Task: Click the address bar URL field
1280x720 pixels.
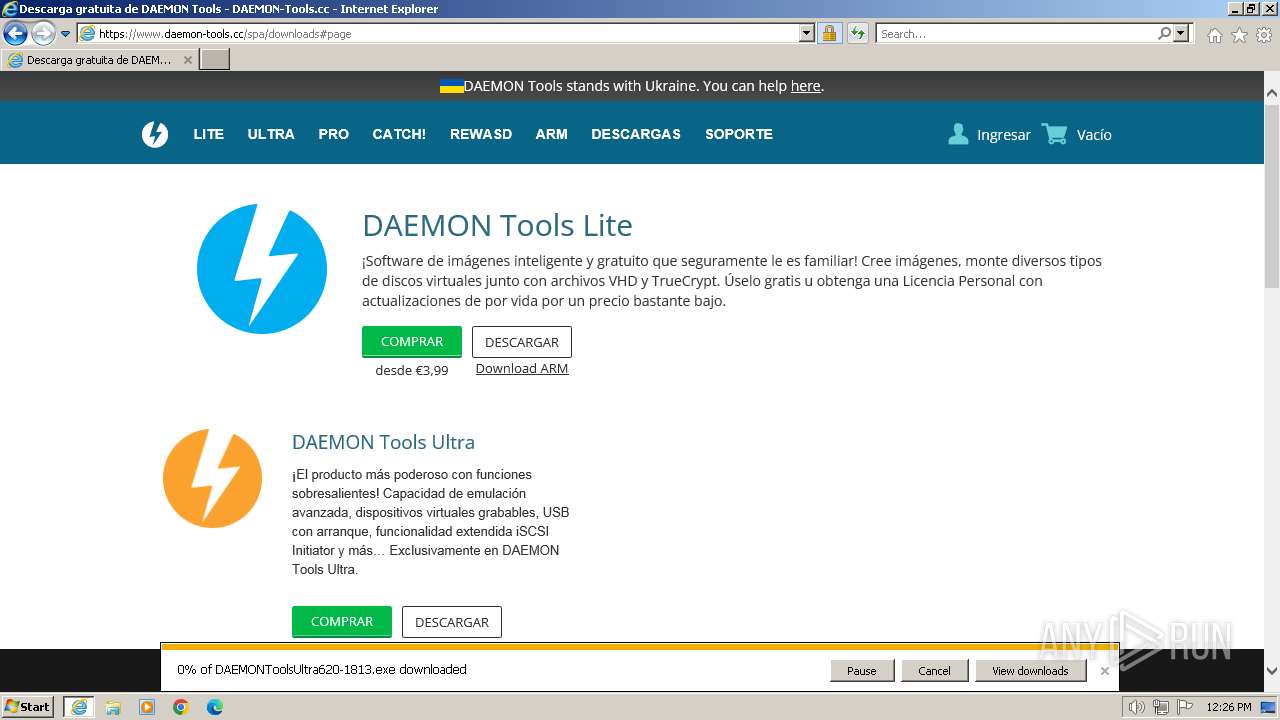Action: click(x=446, y=33)
